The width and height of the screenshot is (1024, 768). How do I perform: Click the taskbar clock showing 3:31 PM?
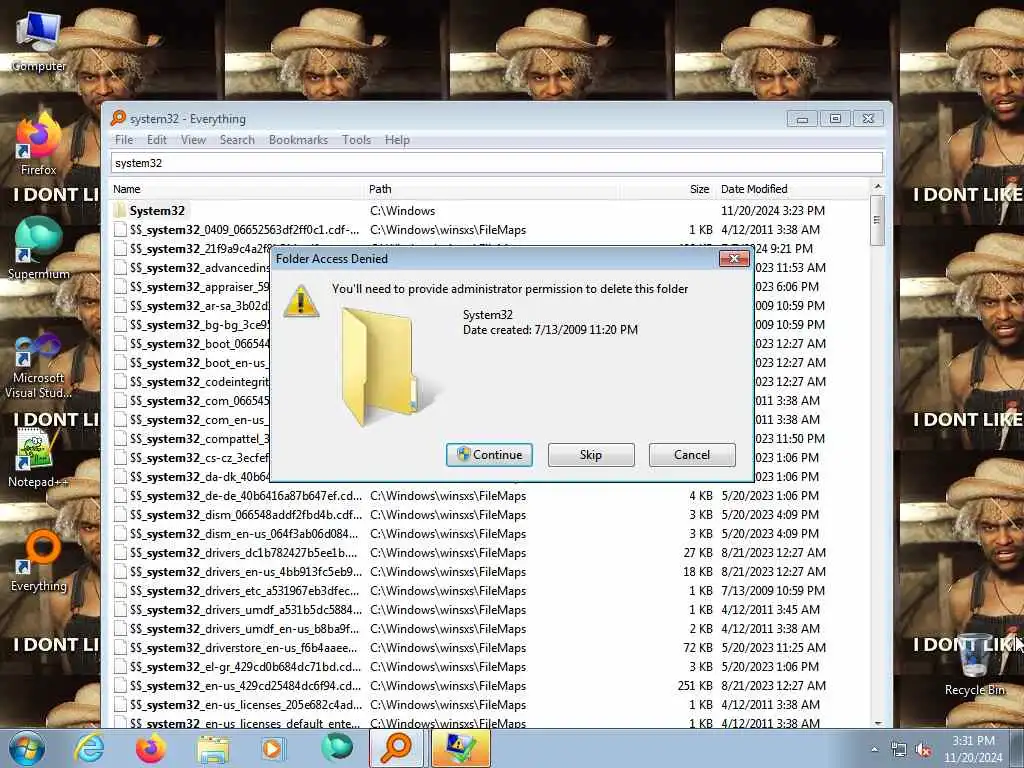pos(973,749)
